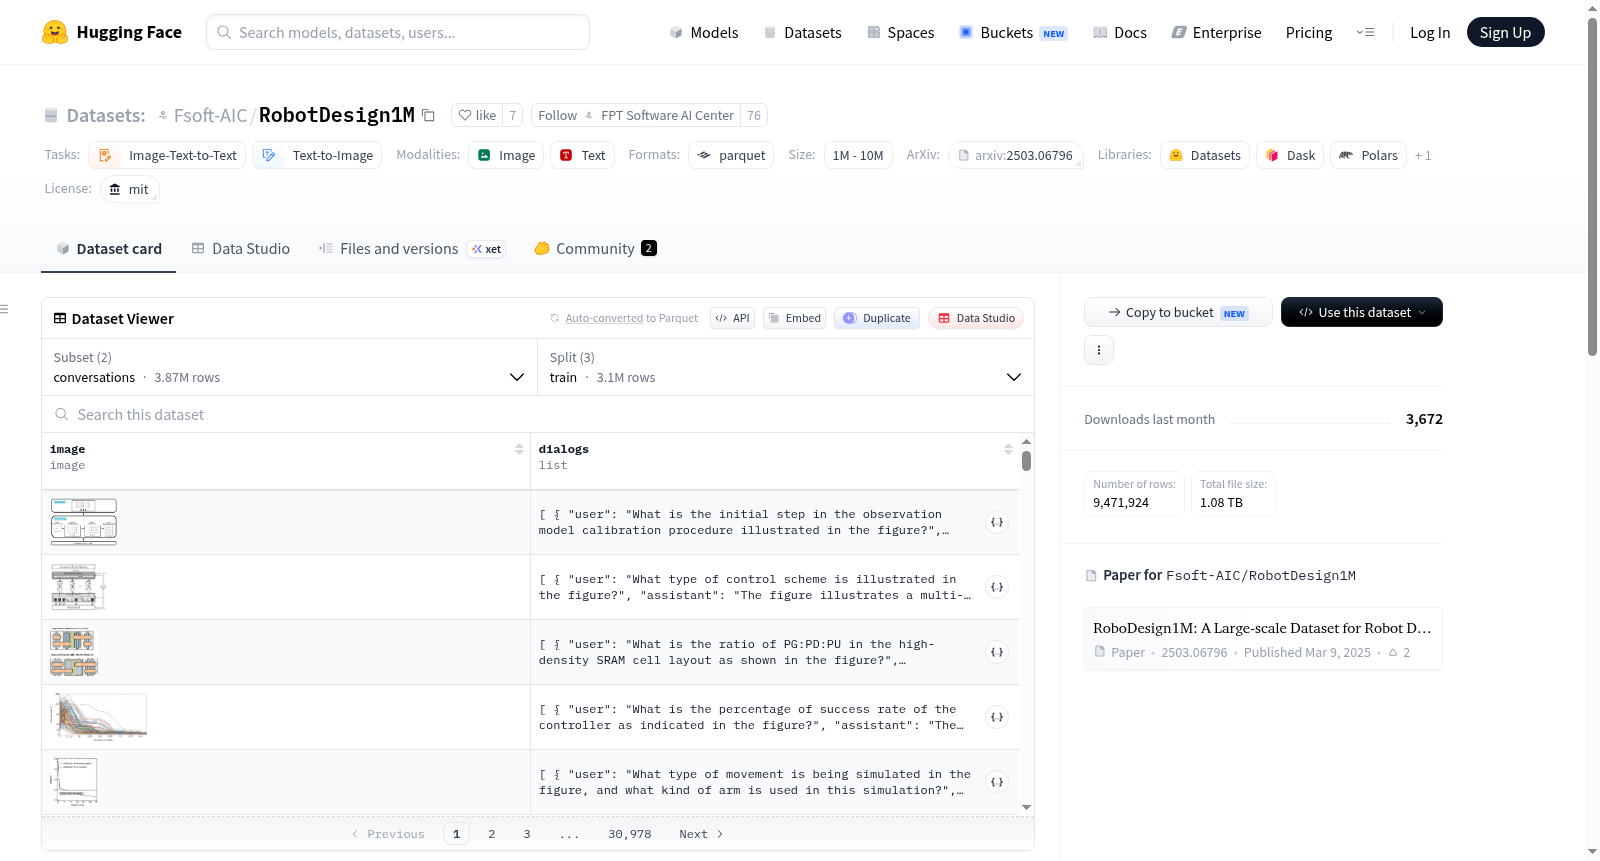Go to page 2 of the dataset

[492, 834]
